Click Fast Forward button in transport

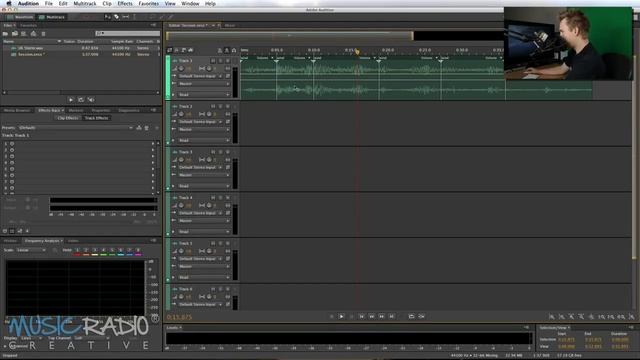(381, 316)
